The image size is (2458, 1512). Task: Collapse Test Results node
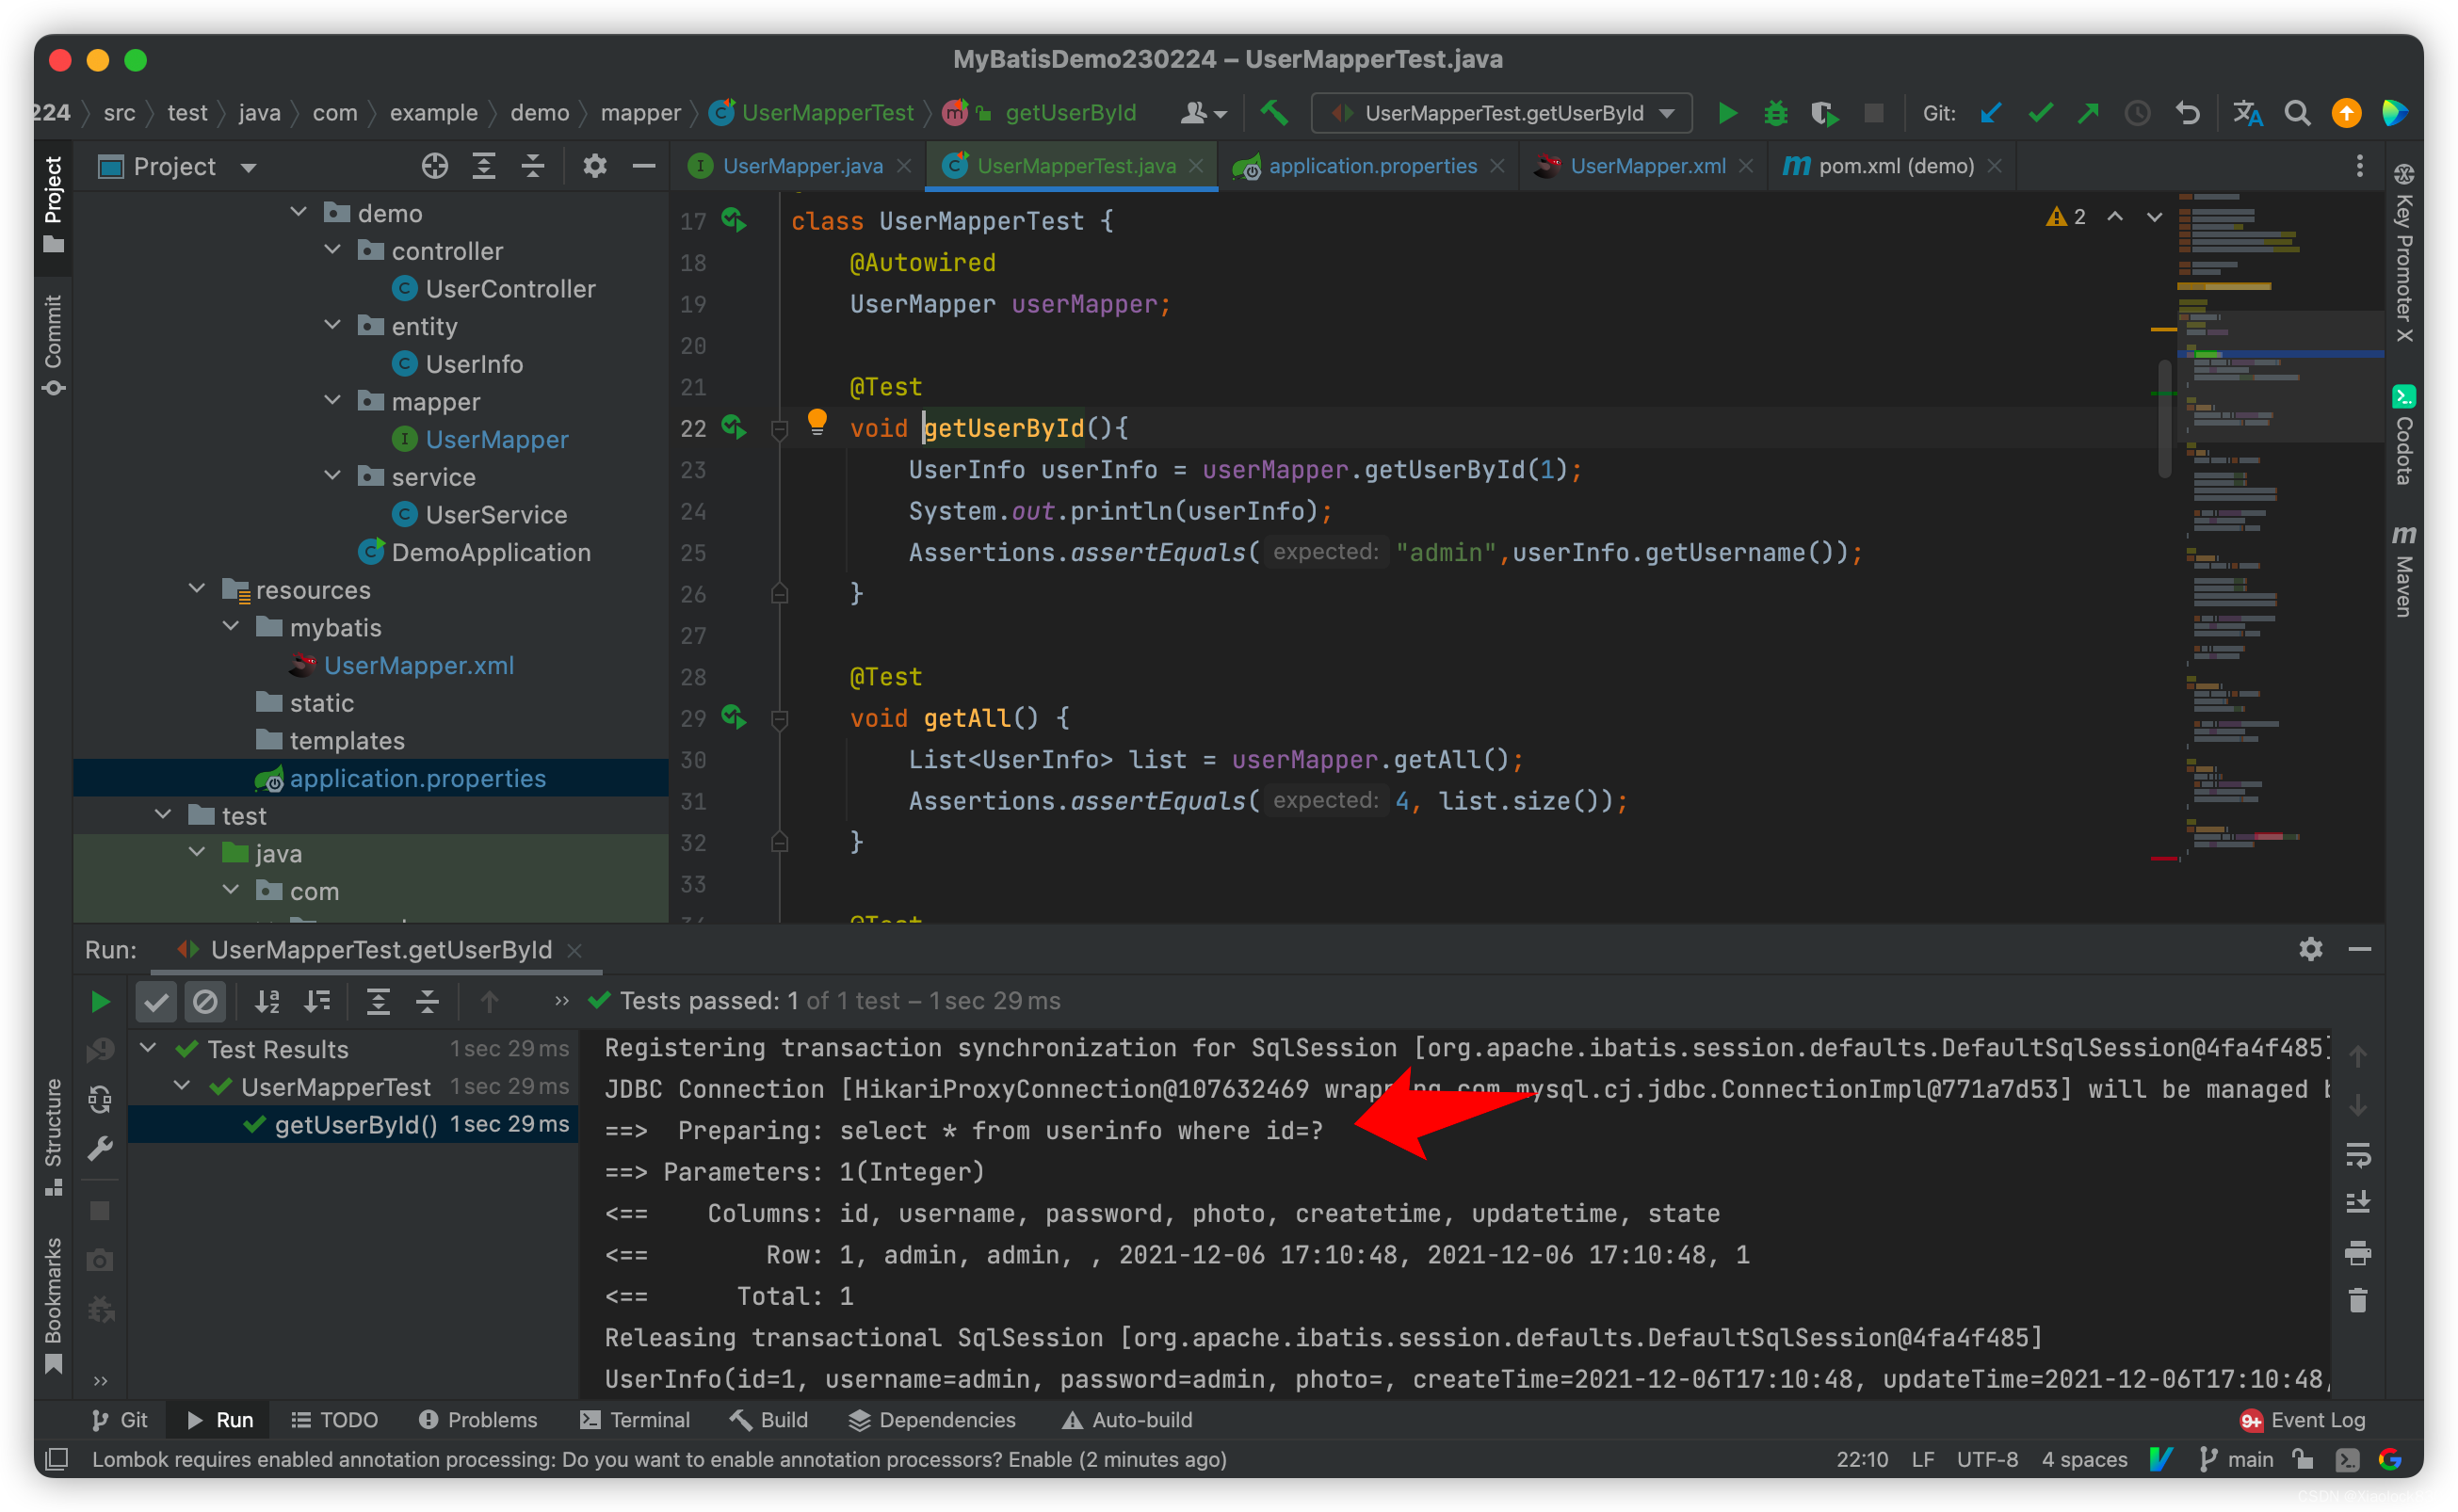[147, 1048]
